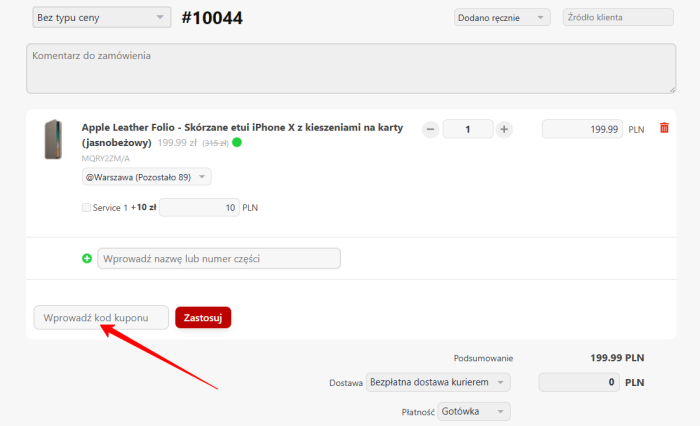Edit the product price field 199.99
Viewport: 700px width, 426px height.
581,129
